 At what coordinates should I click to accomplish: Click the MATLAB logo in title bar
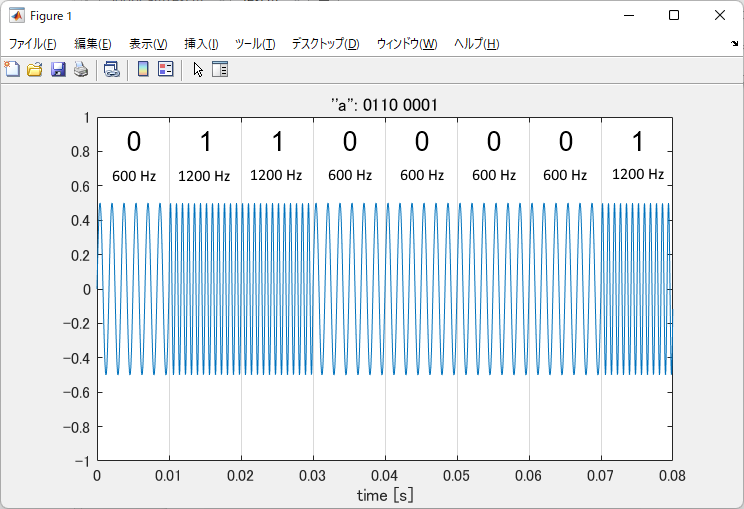[x=17, y=16]
